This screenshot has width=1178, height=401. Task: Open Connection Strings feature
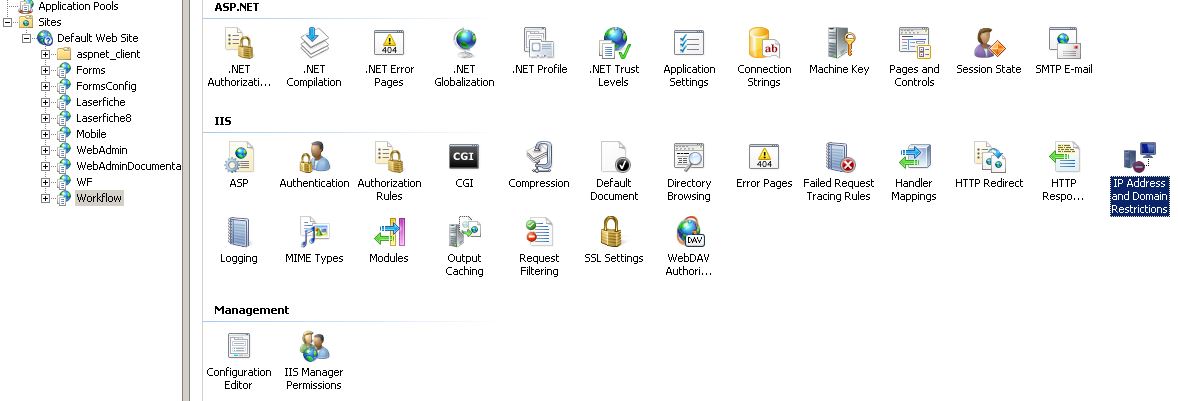(764, 58)
